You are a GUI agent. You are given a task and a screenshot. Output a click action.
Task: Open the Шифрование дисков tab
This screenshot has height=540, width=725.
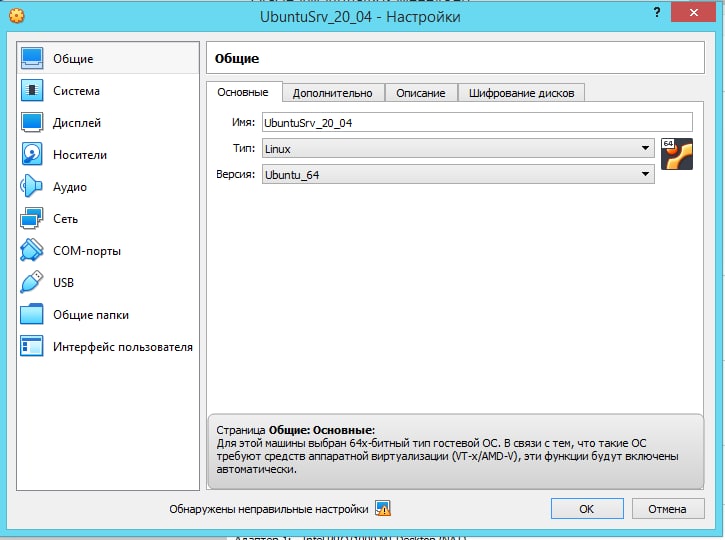(x=522, y=93)
